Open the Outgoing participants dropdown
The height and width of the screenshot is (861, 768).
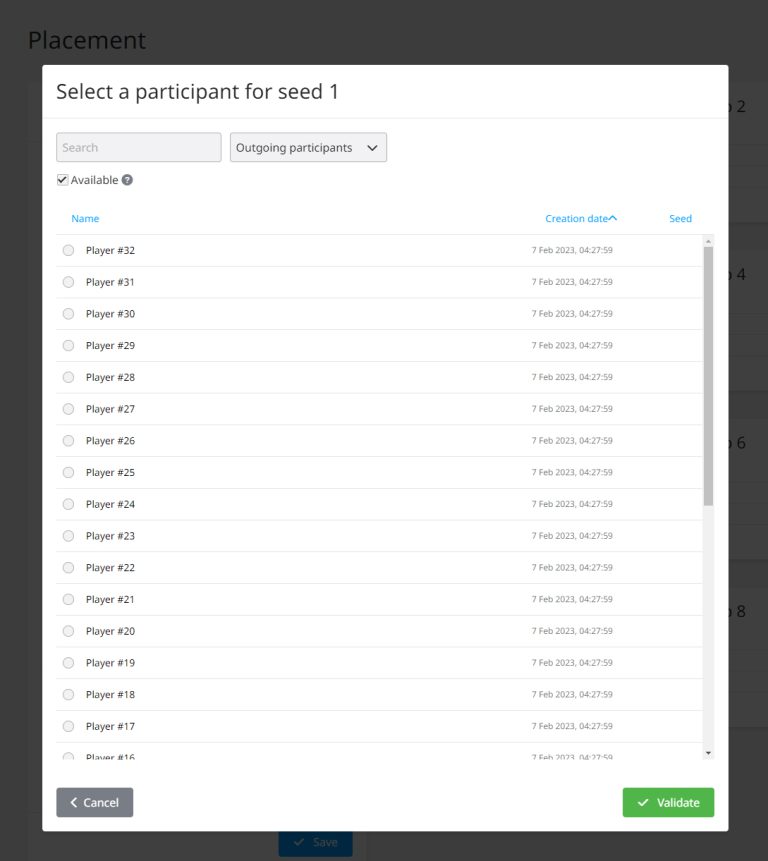(308, 147)
